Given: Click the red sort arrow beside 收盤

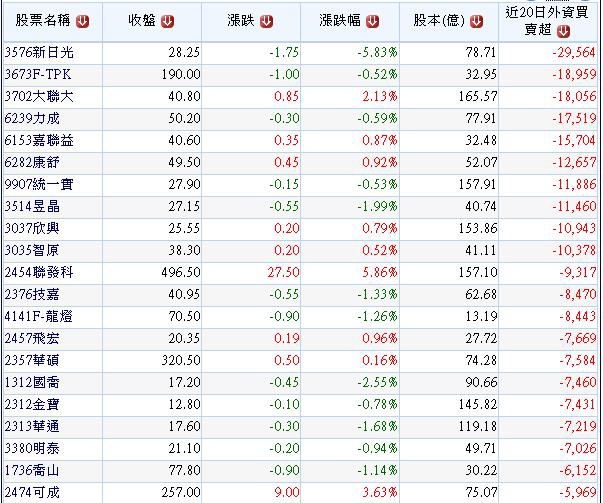Looking at the screenshot, I should click(167, 22).
